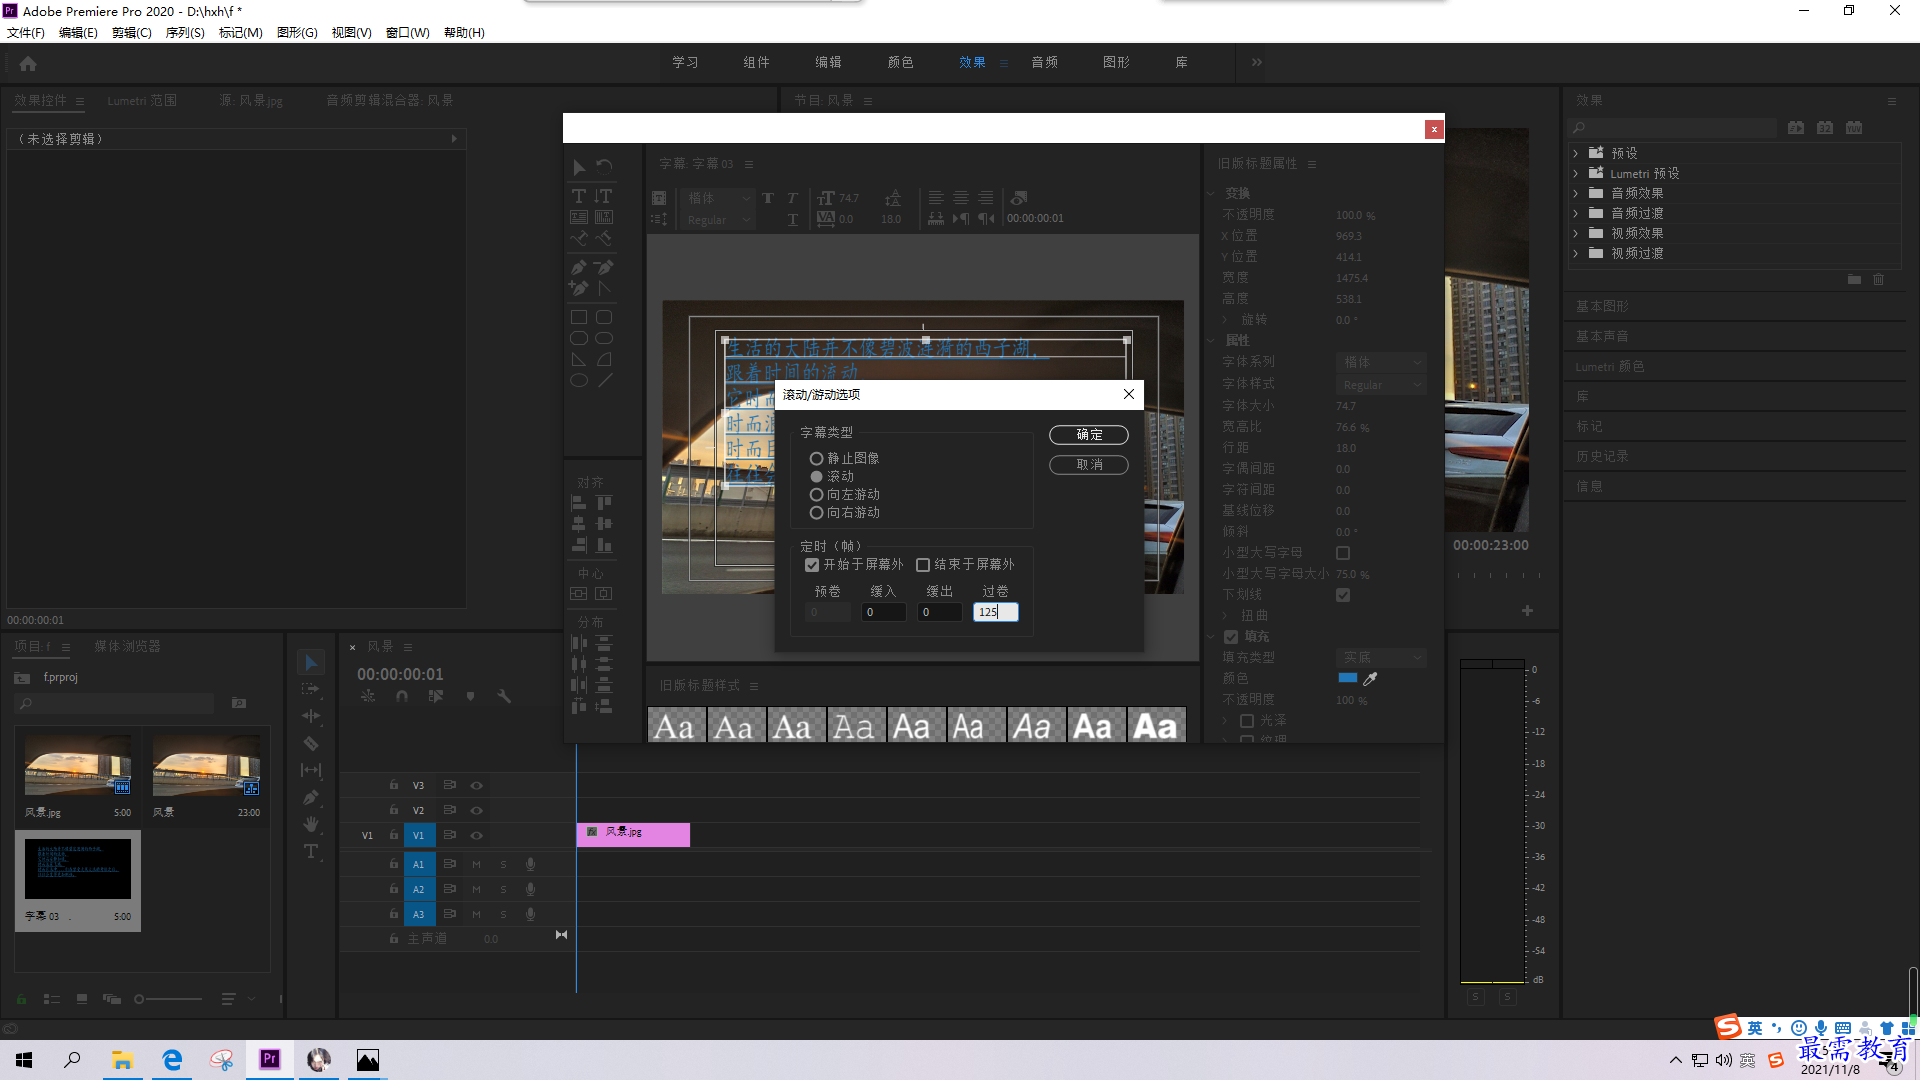The image size is (1920, 1080).
Task: Open Regular font style dropdown in toolbar
Action: coord(718,220)
